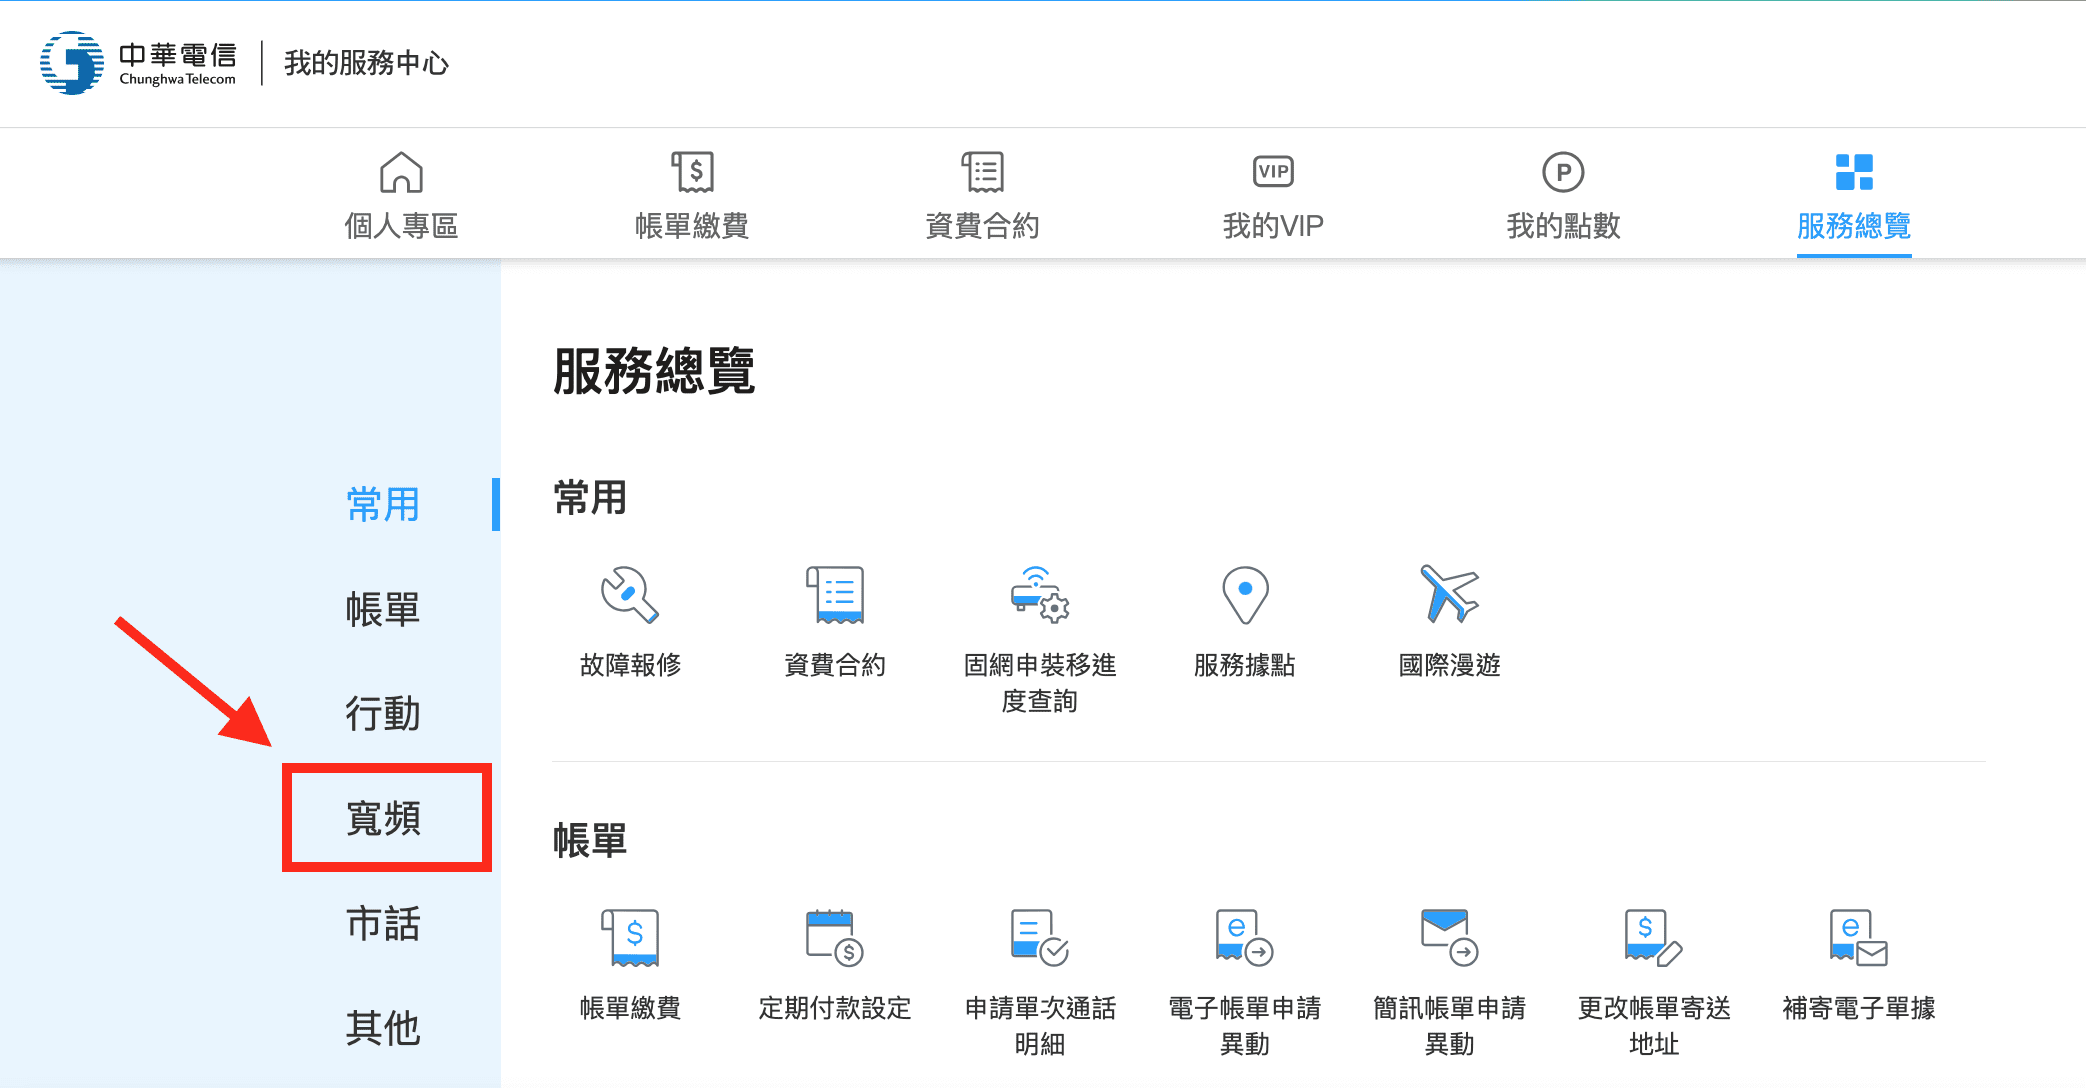Select 其他 in the left sidebar
Screen dimensions: 2086x1088
383,1027
